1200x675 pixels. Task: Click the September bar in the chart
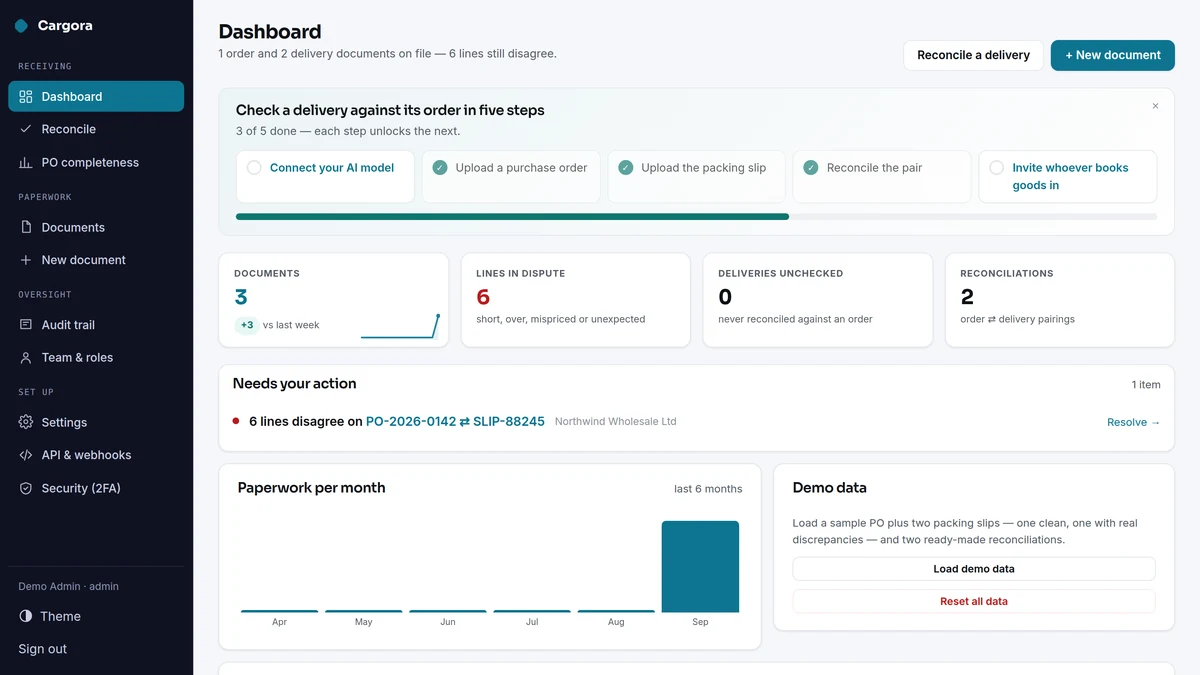point(700,567)
